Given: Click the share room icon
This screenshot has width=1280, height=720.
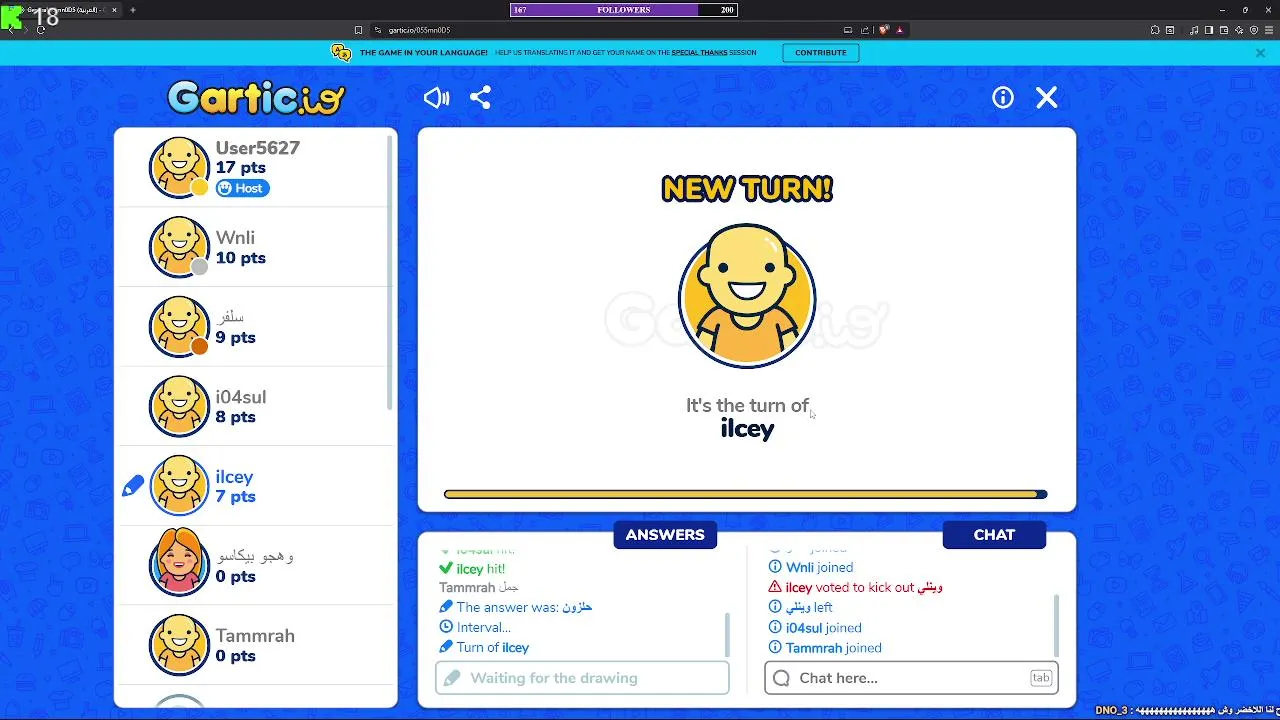Looking at the screenshot, I should coord(480,97).
